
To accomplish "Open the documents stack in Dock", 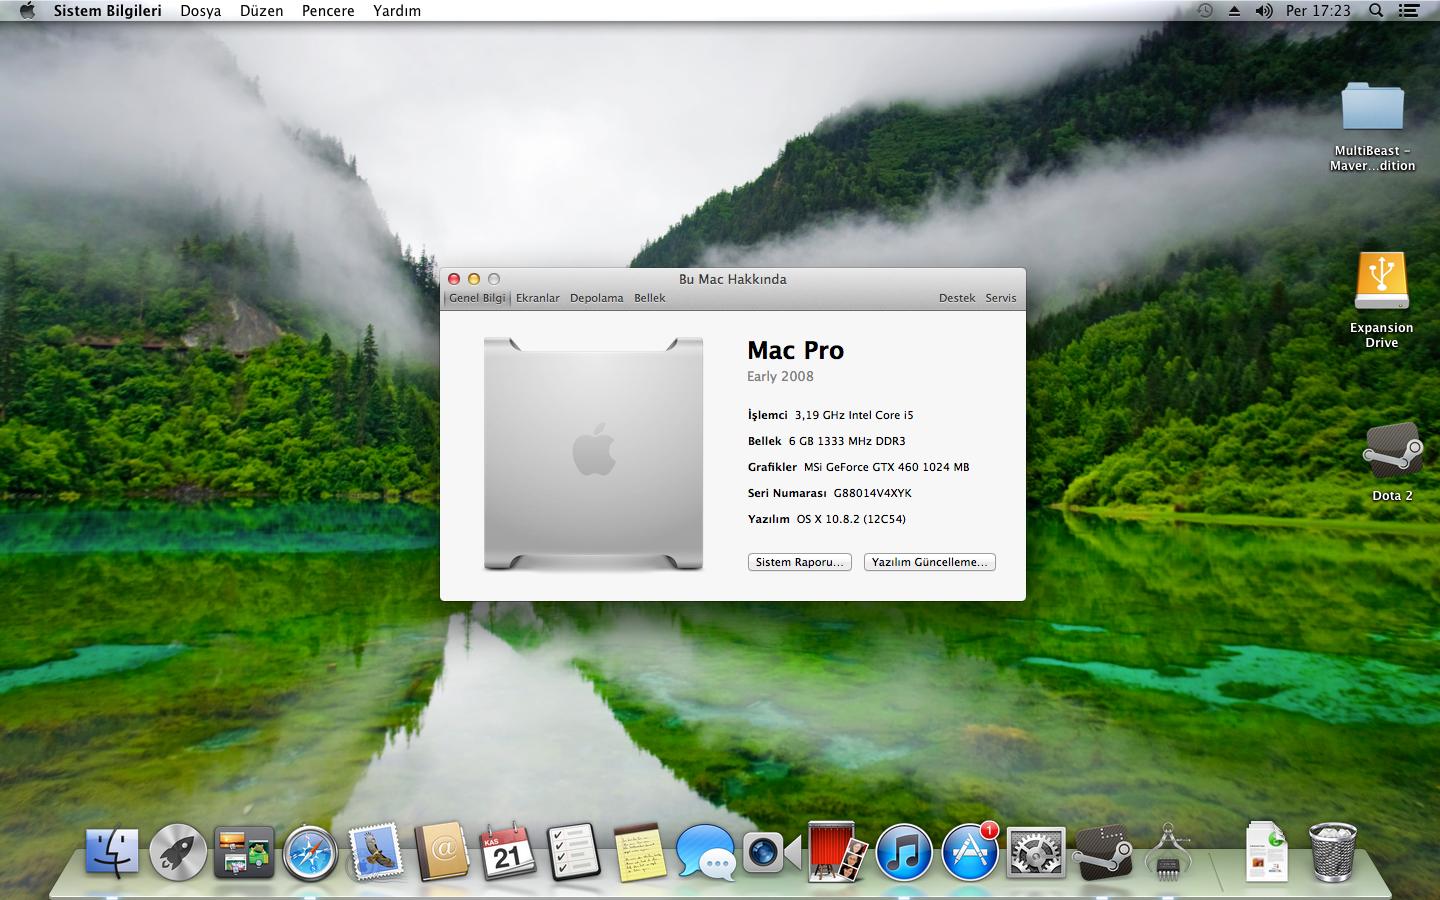I will tap(1266, 852).
